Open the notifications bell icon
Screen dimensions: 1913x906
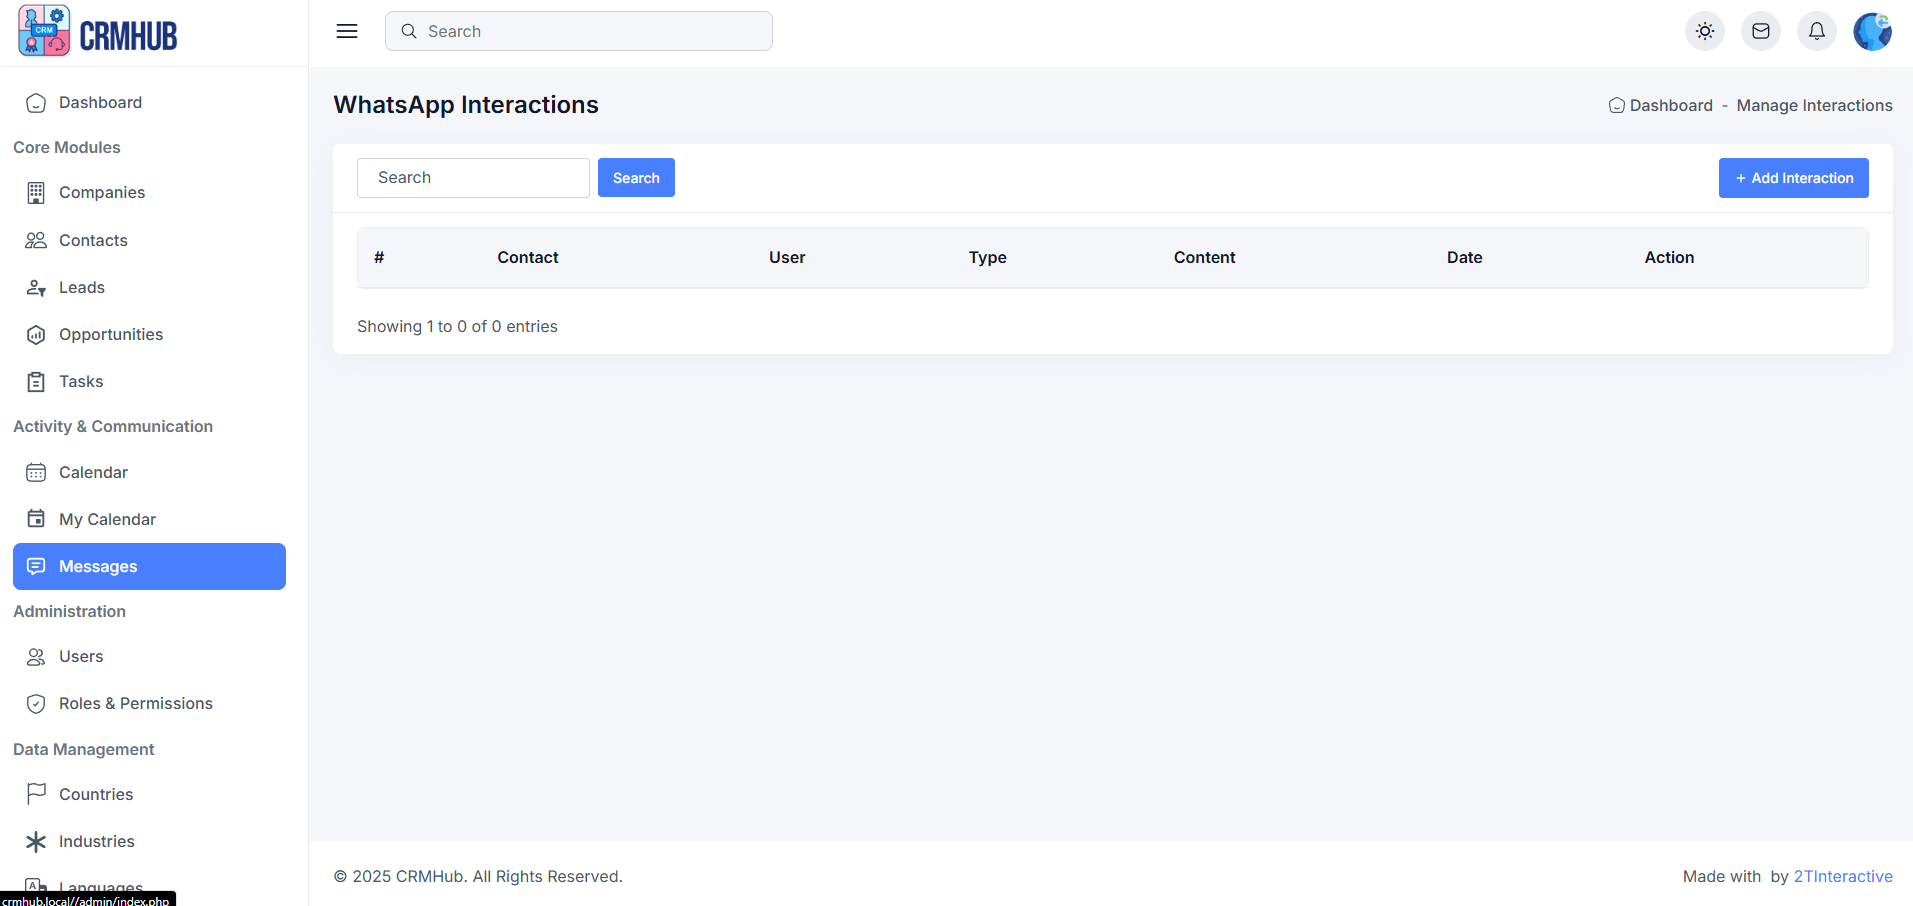coord(1817,31)
